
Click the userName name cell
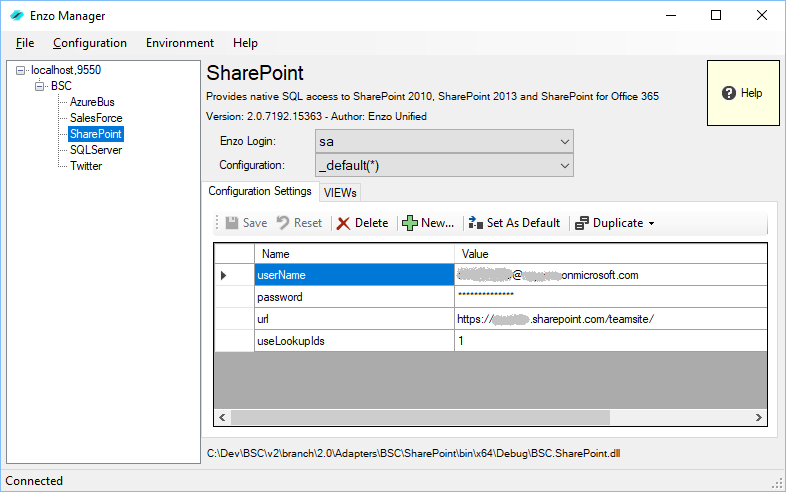point(354,275)
